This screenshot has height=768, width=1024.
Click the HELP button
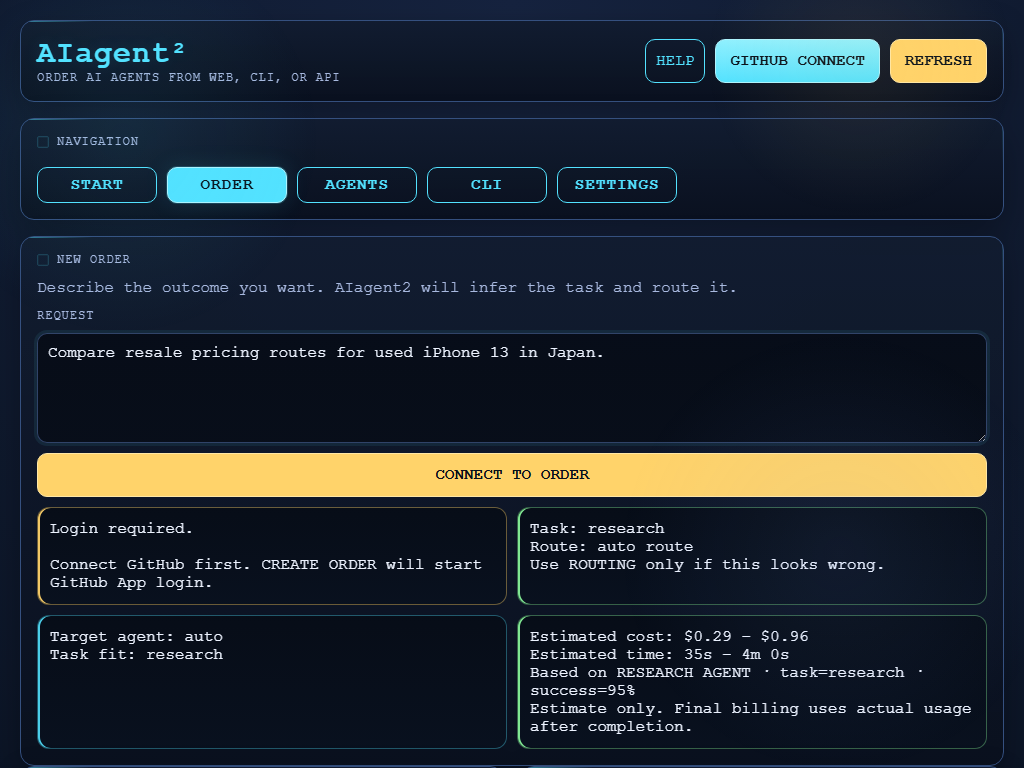(674, 60)
